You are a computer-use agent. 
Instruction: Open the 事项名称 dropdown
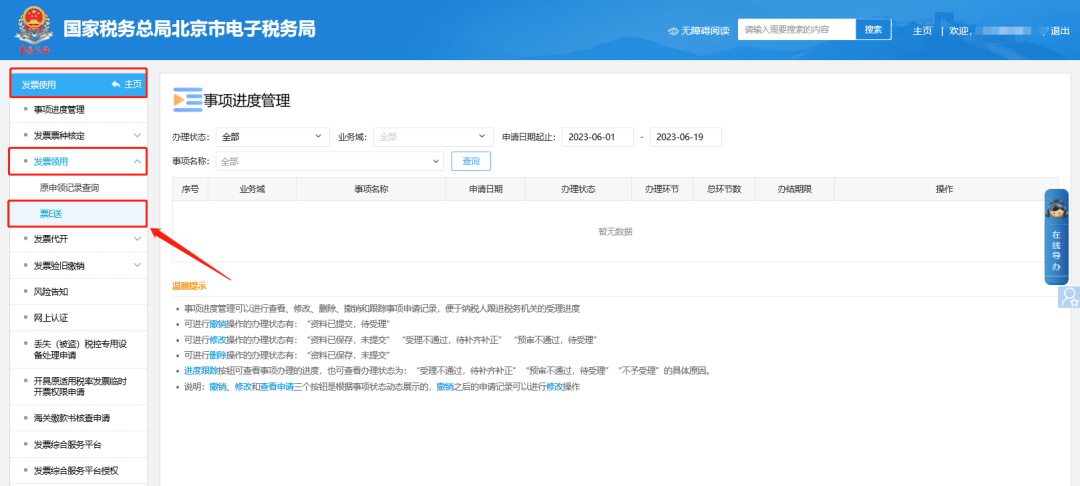click(x=328, y=161)
